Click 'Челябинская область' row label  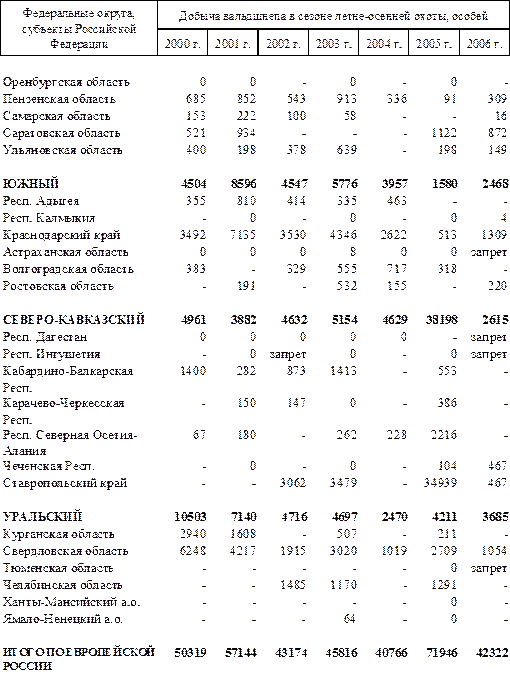click(x=62, y=585)
